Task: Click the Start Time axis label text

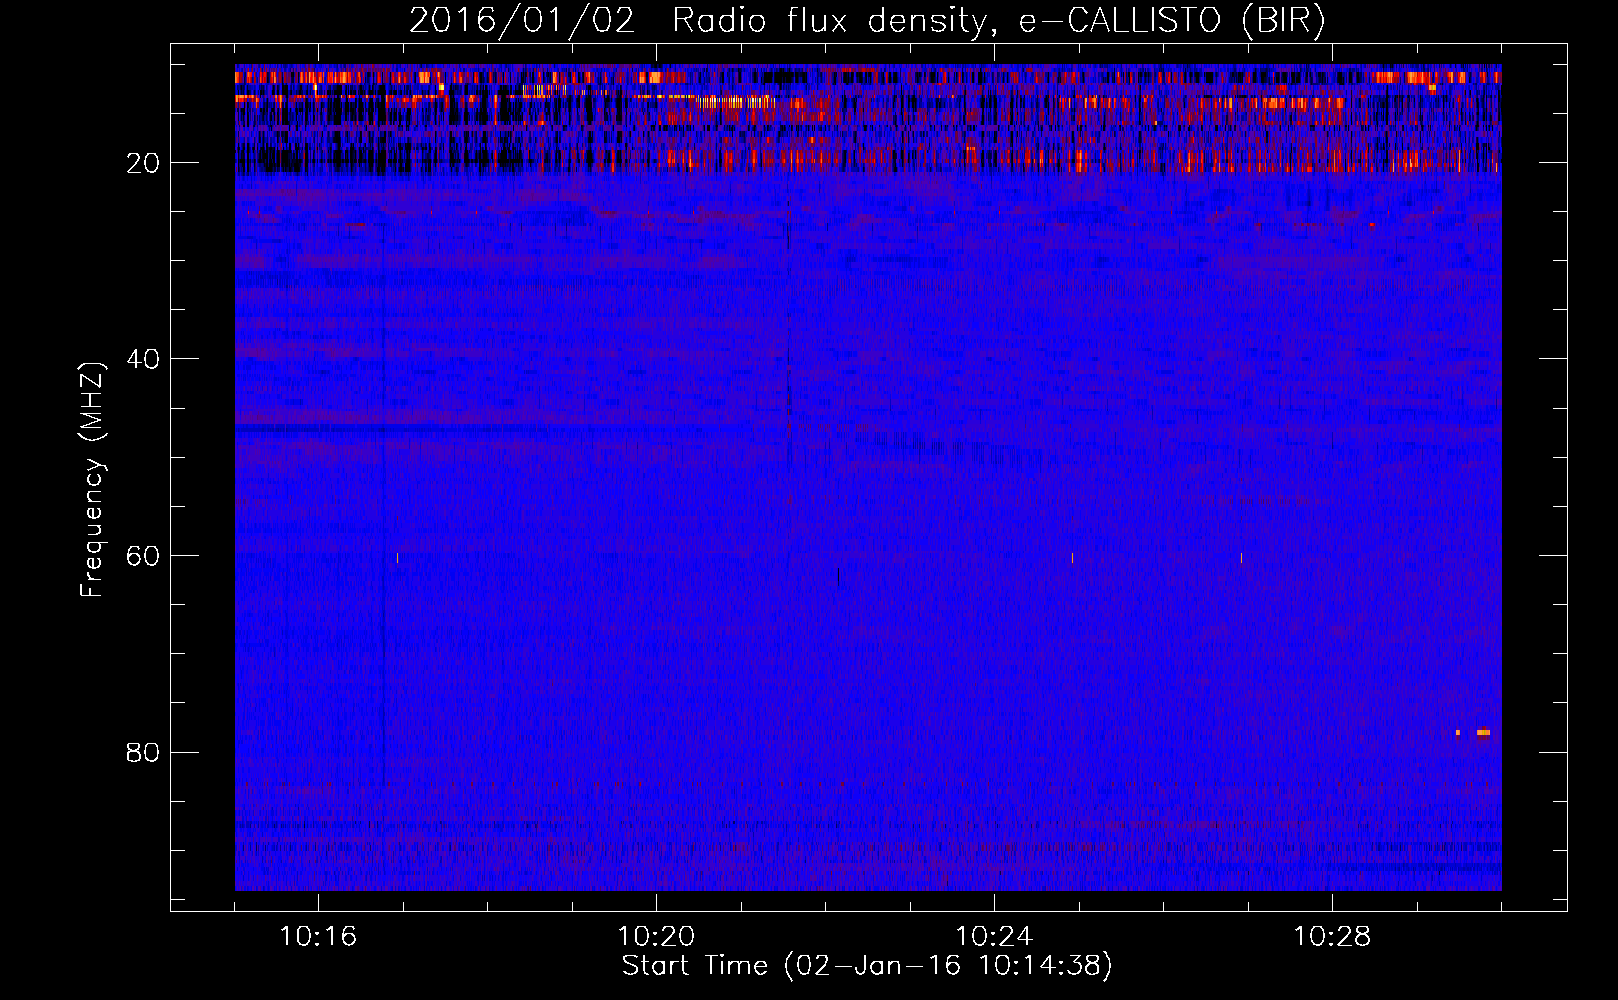Action: tap(867, 966)
